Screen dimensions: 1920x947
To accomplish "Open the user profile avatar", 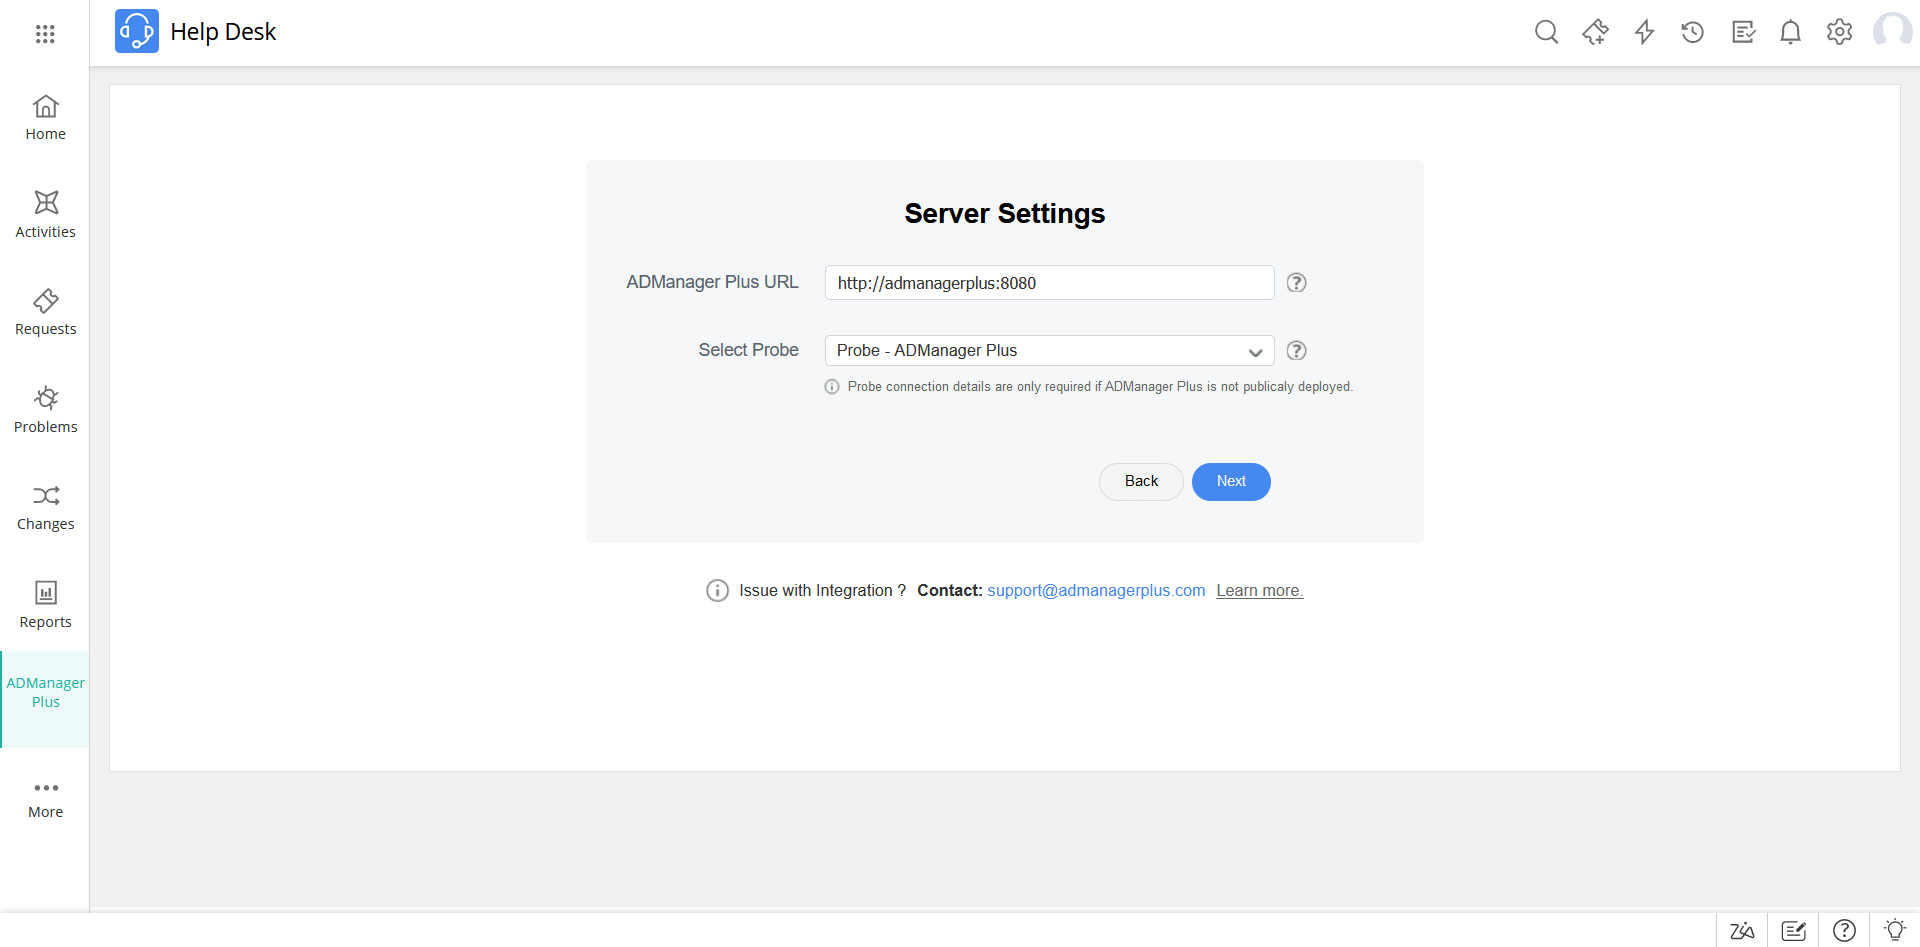I will point(1892,31).
